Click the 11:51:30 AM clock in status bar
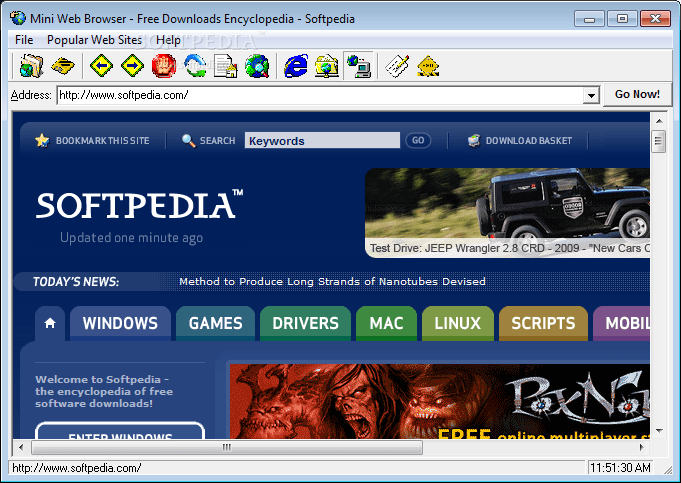Screen dimensions: 681x483 620,468
